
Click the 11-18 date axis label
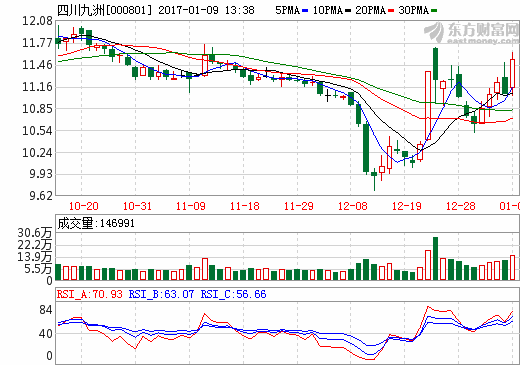click(245, 206)
